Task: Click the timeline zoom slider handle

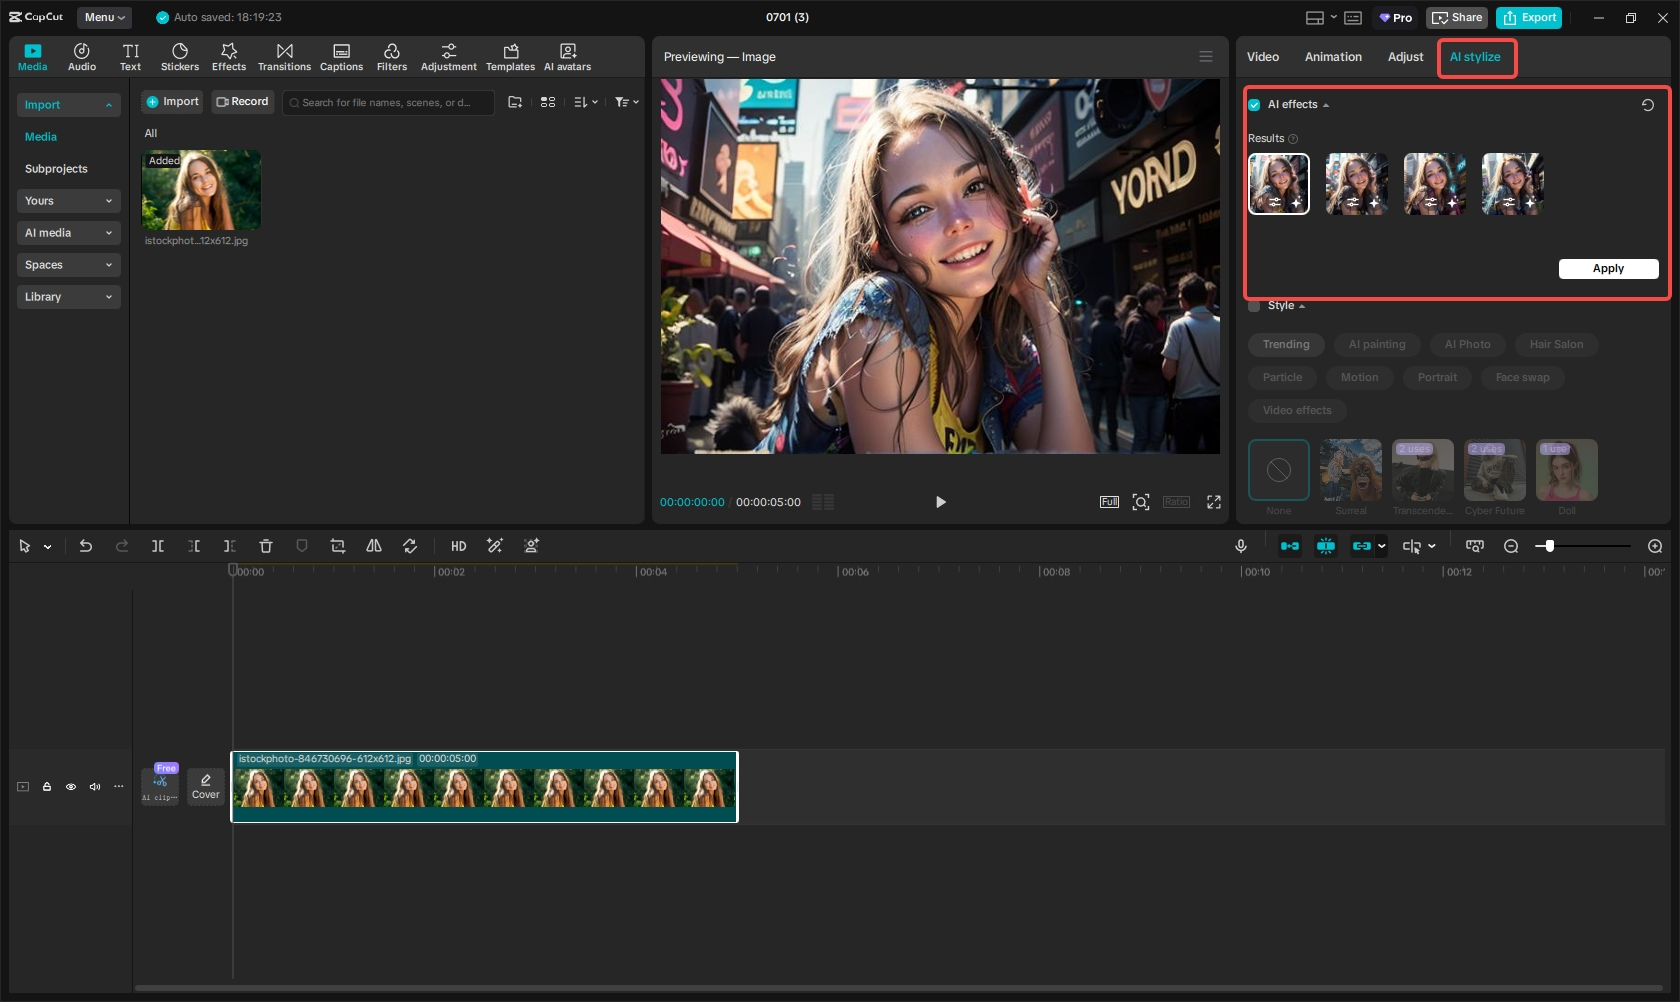Action: pyautogui.click(x=1549, y=546)
